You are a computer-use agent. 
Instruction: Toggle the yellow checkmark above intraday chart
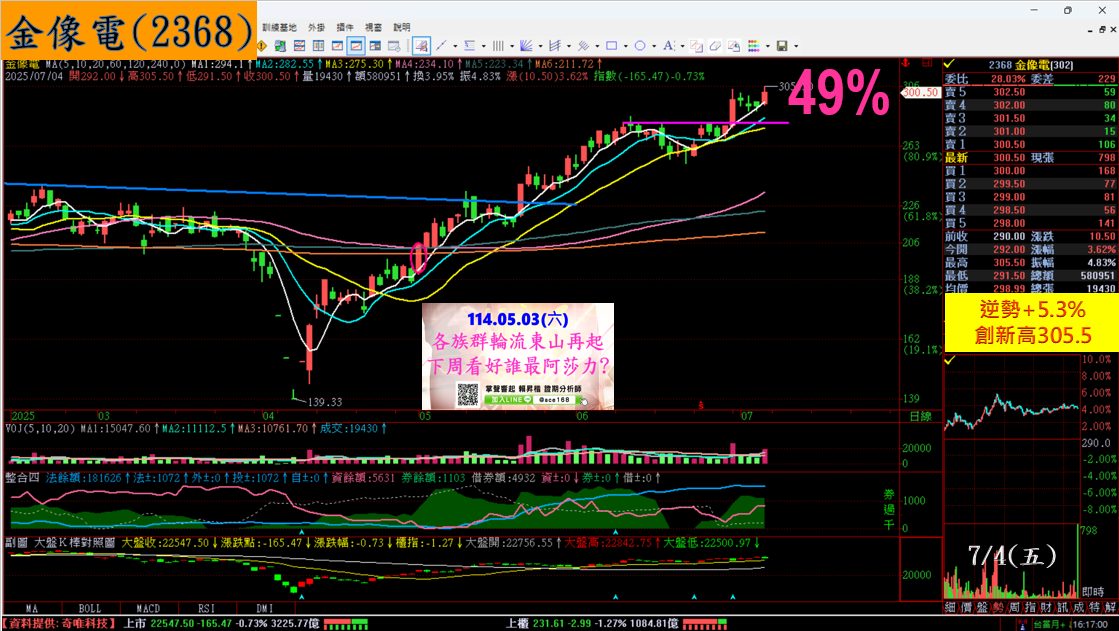point(949,360)
